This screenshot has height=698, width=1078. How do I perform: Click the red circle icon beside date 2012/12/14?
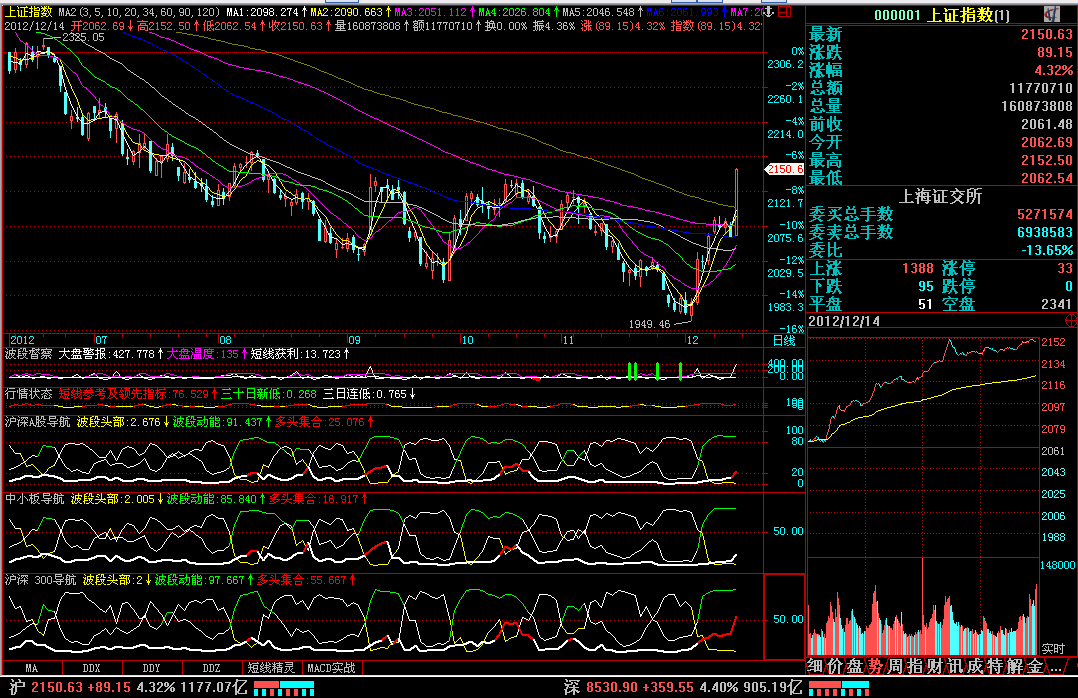click(x=1072, y=320)
